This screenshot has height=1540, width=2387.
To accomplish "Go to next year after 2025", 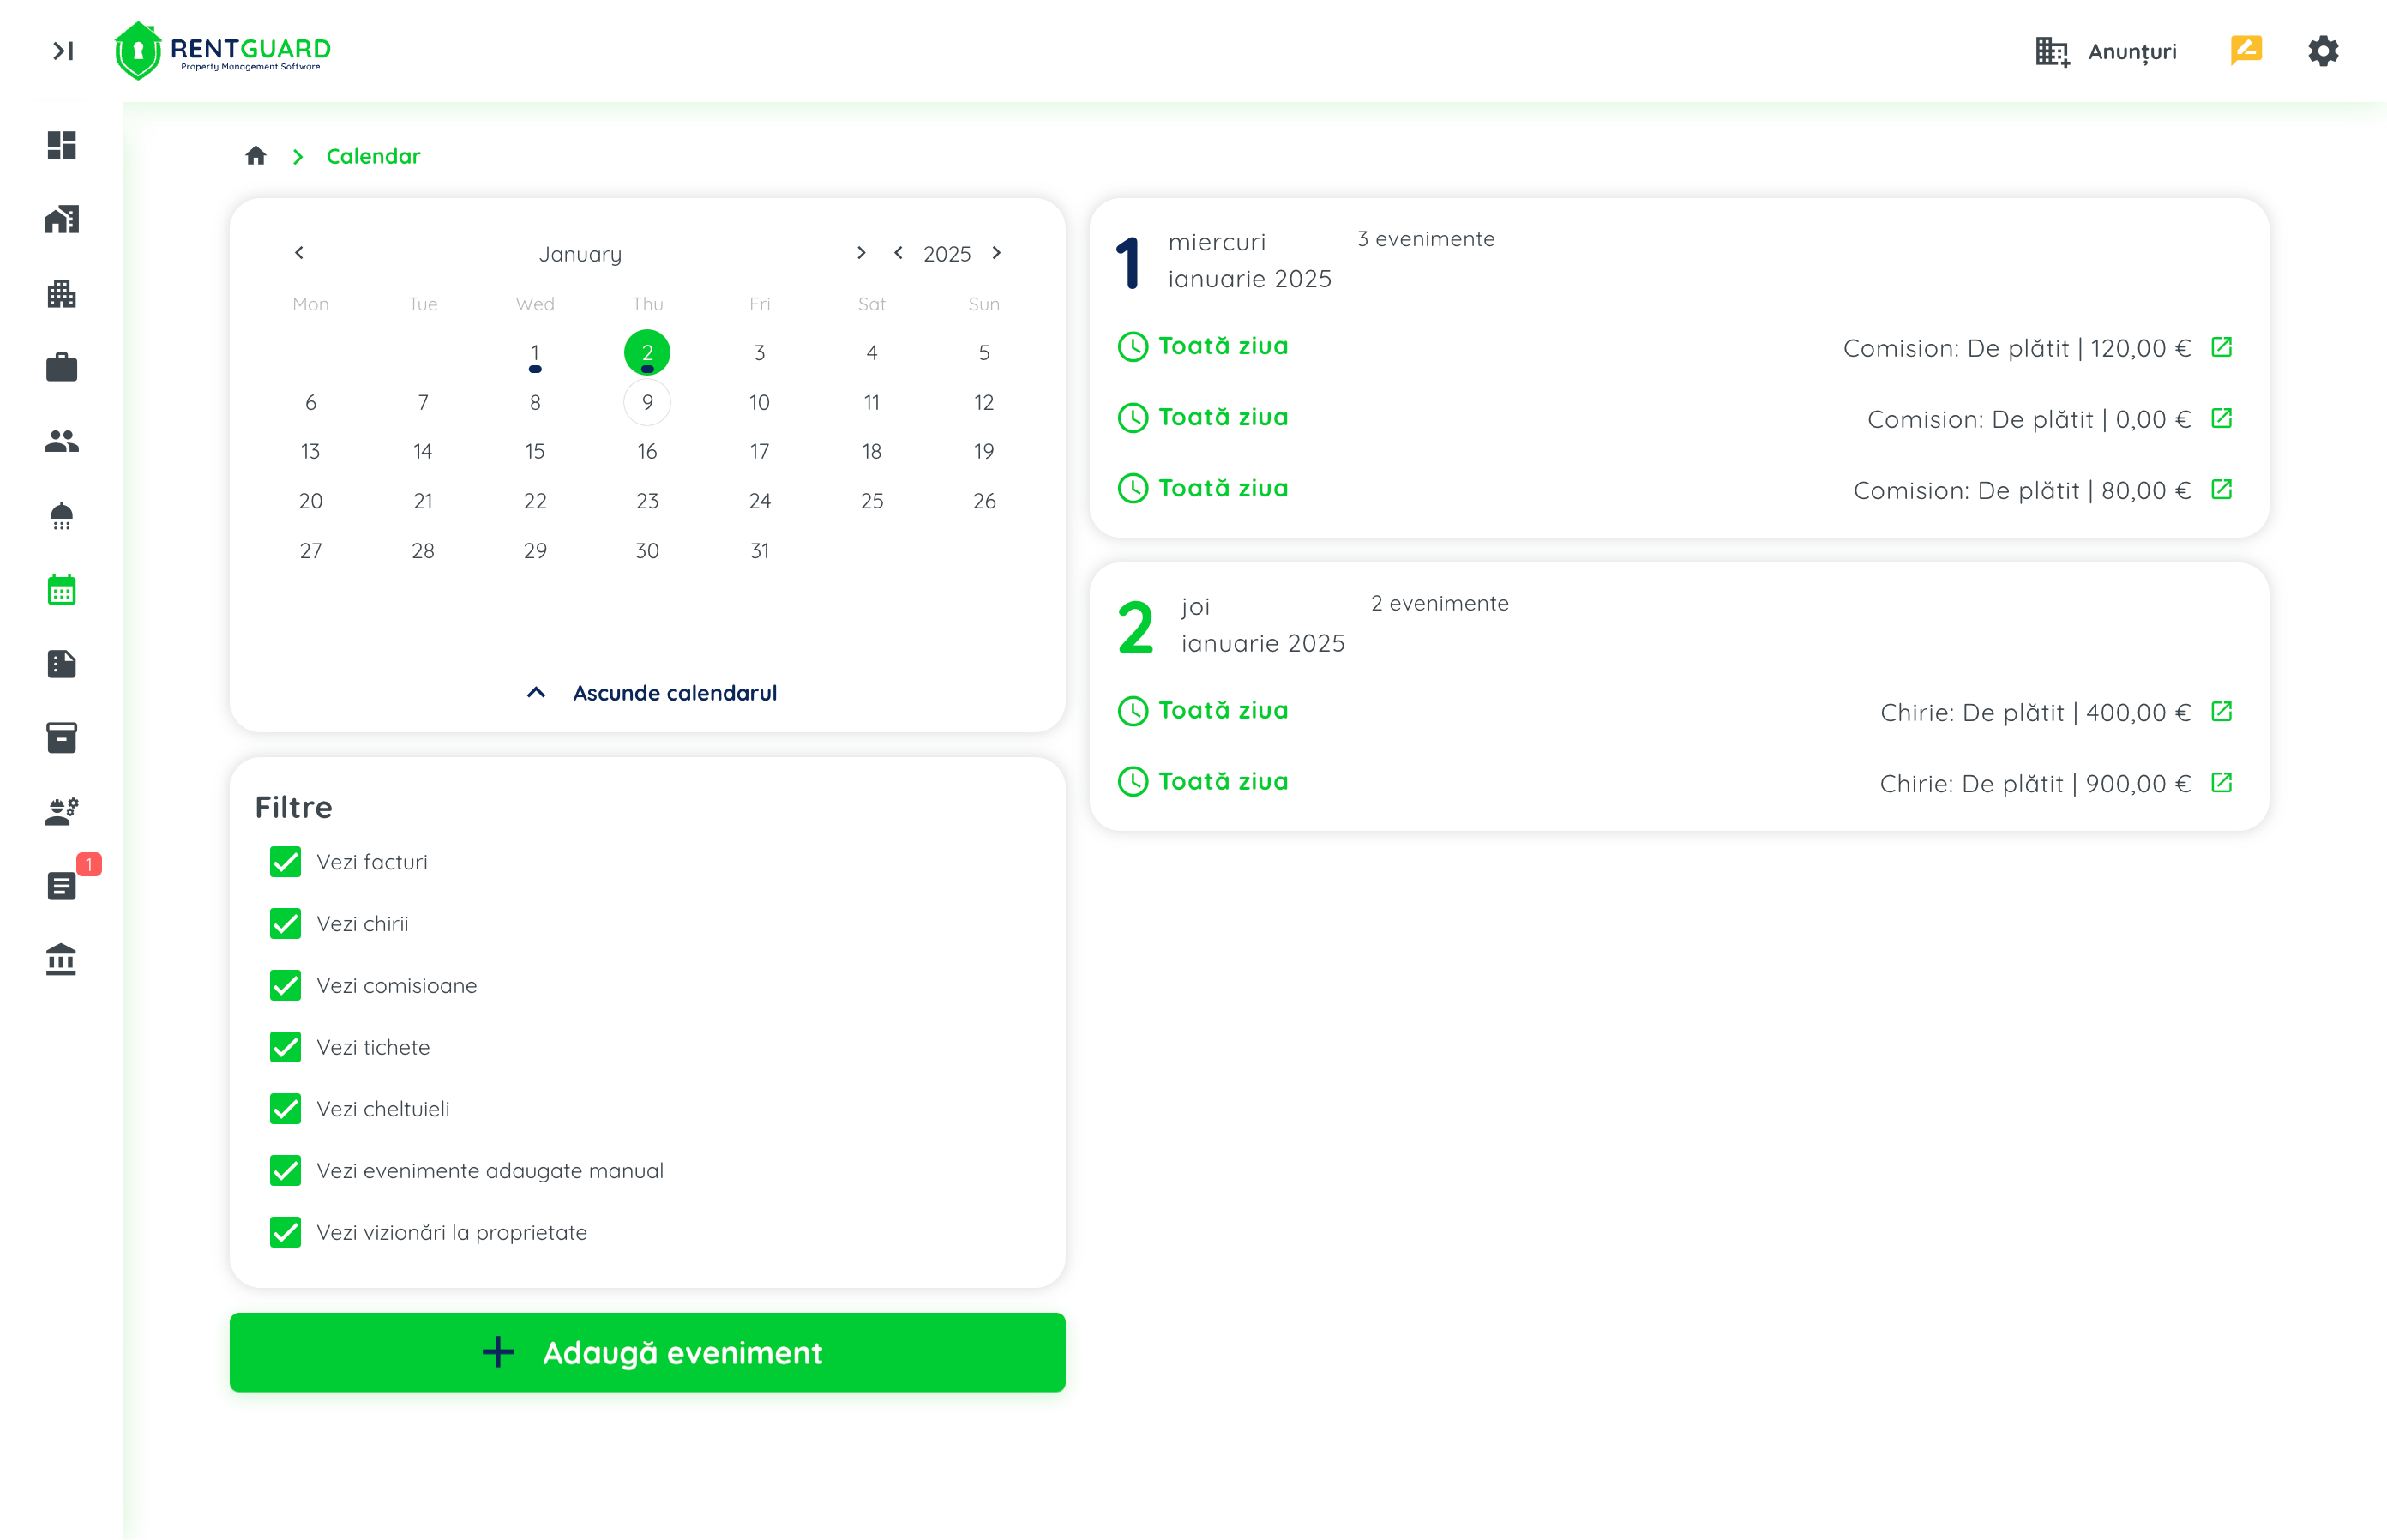I will (996, 253).
